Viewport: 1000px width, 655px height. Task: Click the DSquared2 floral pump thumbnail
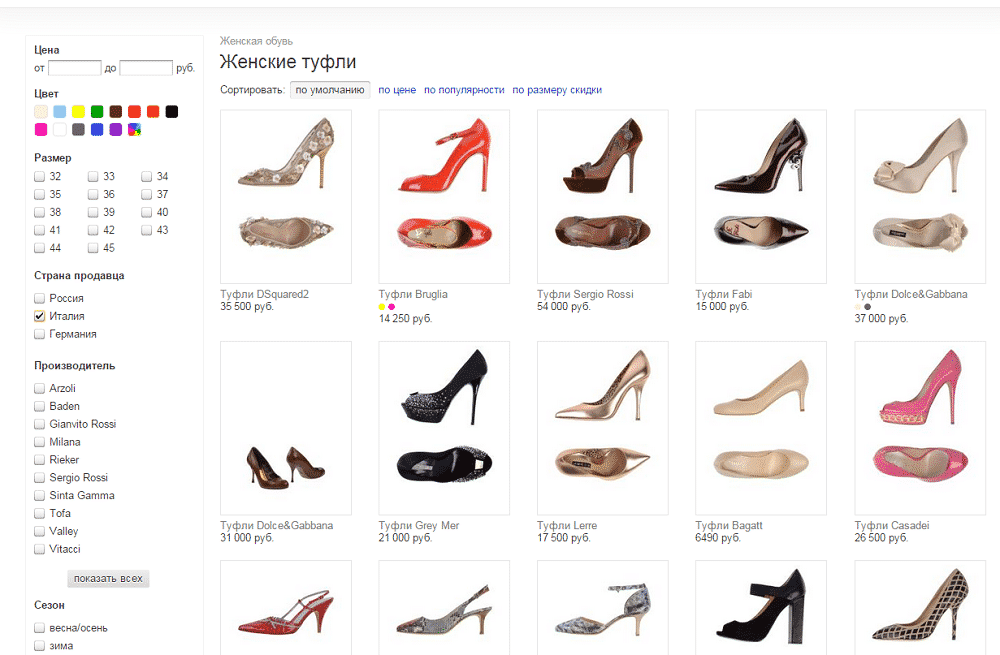click(286, 196)
